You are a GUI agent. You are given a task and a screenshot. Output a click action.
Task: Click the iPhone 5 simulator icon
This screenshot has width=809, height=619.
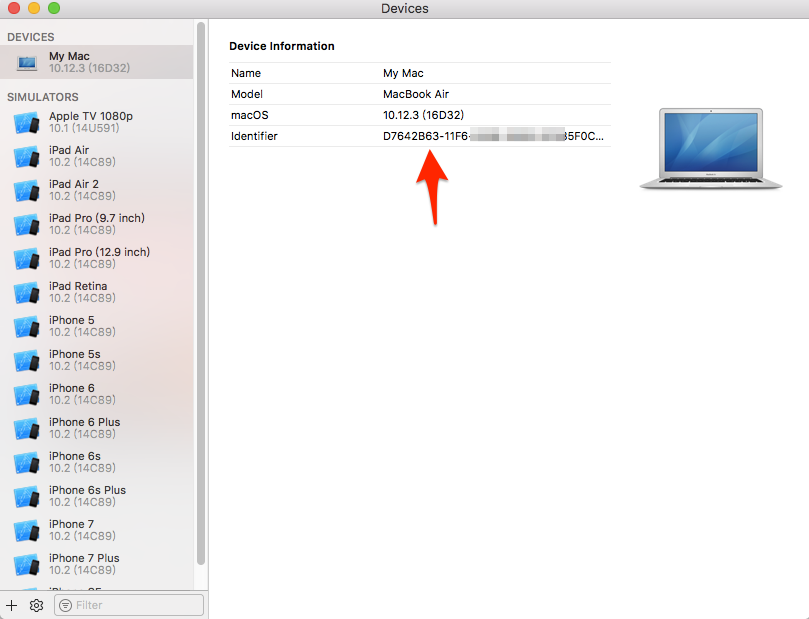coord(26,327)
